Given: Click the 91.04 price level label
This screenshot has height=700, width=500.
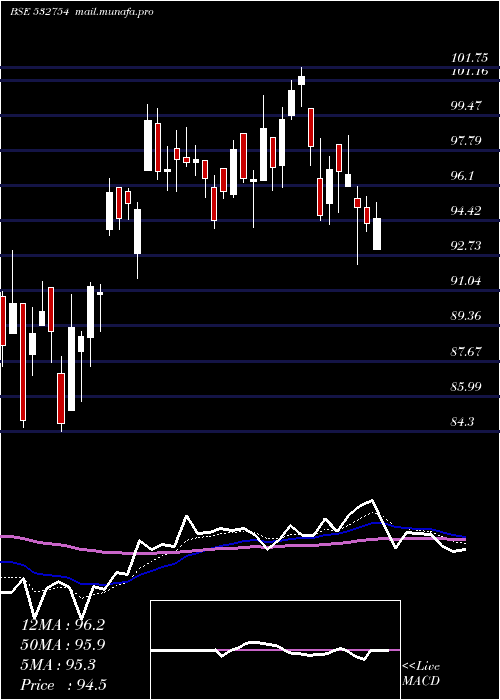Looking at the screenshot, I should [x=466, y=281].
